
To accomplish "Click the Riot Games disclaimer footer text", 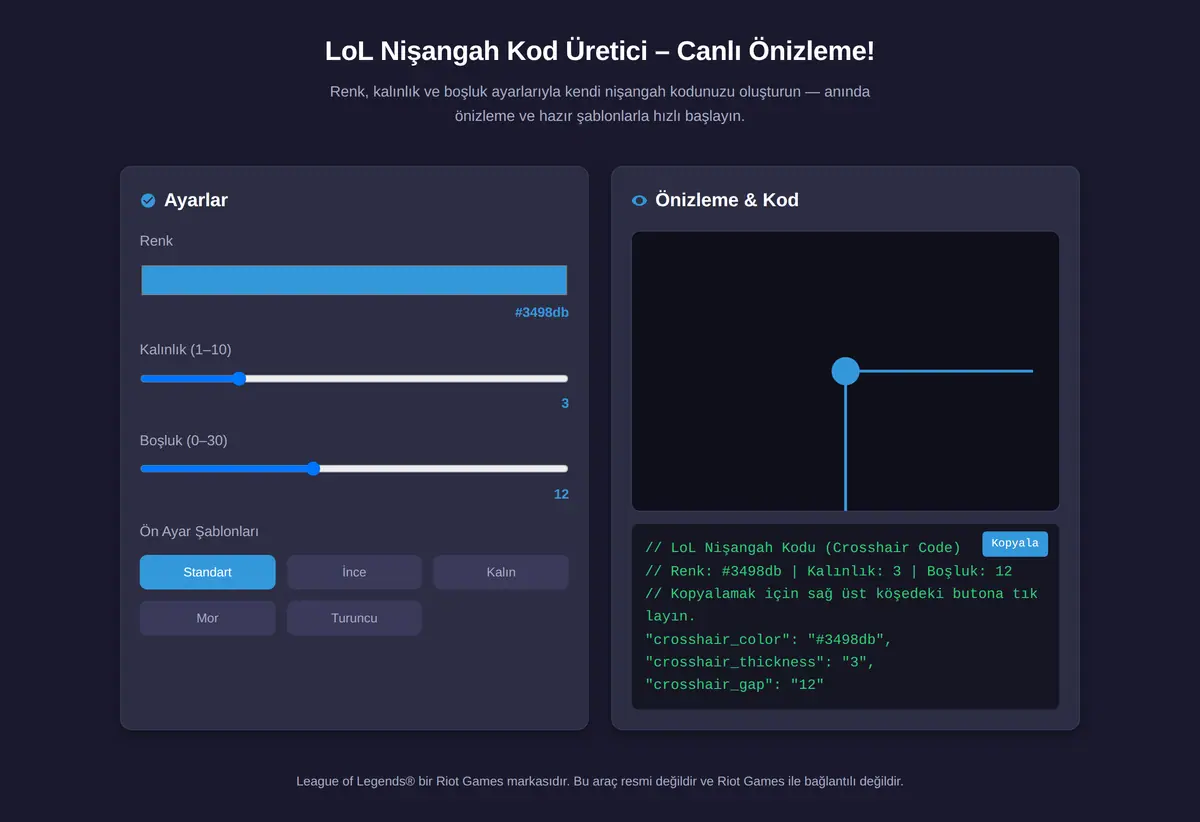I will tap(600, 781).
